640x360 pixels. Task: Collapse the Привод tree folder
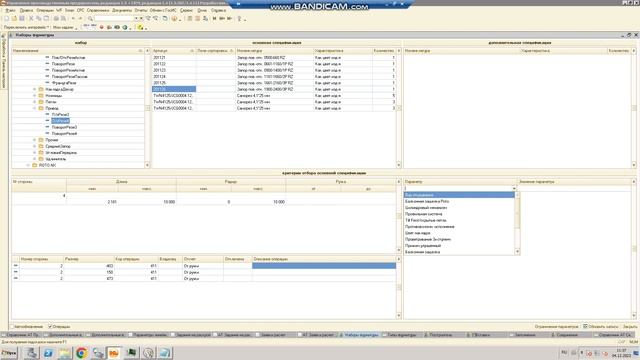(x=35, y=108)
